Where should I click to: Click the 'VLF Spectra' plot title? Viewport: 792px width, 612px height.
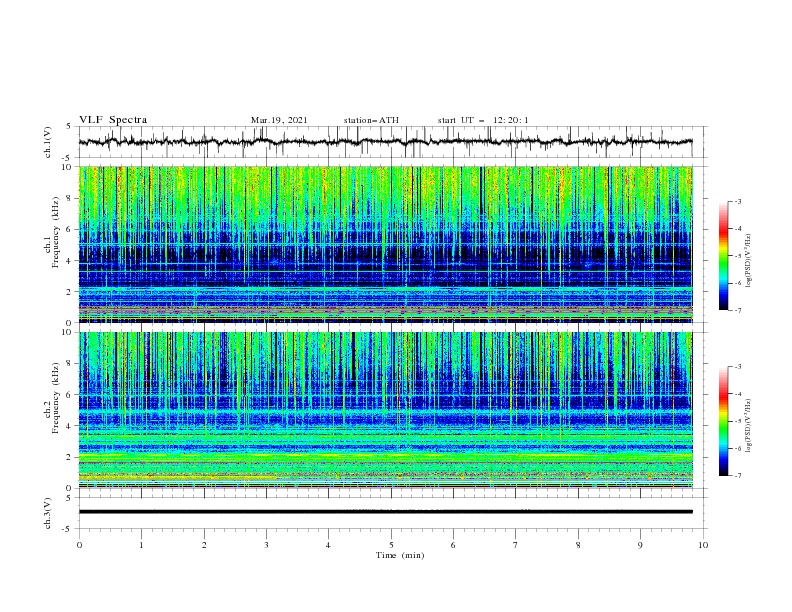pos(113,120)
